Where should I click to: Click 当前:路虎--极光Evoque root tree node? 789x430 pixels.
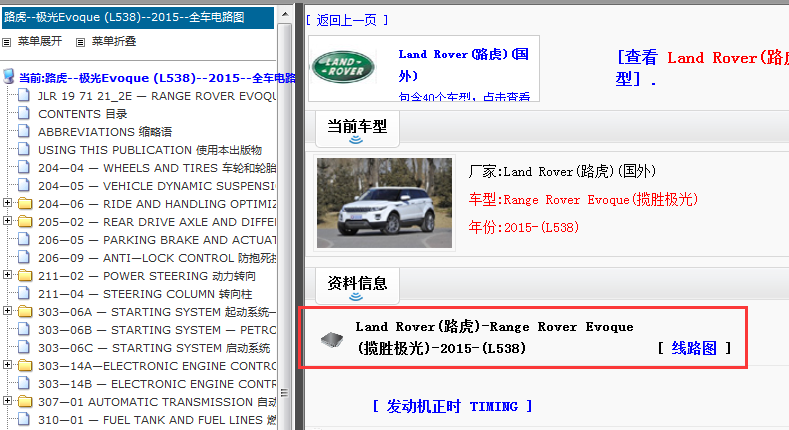pos(157,78)
